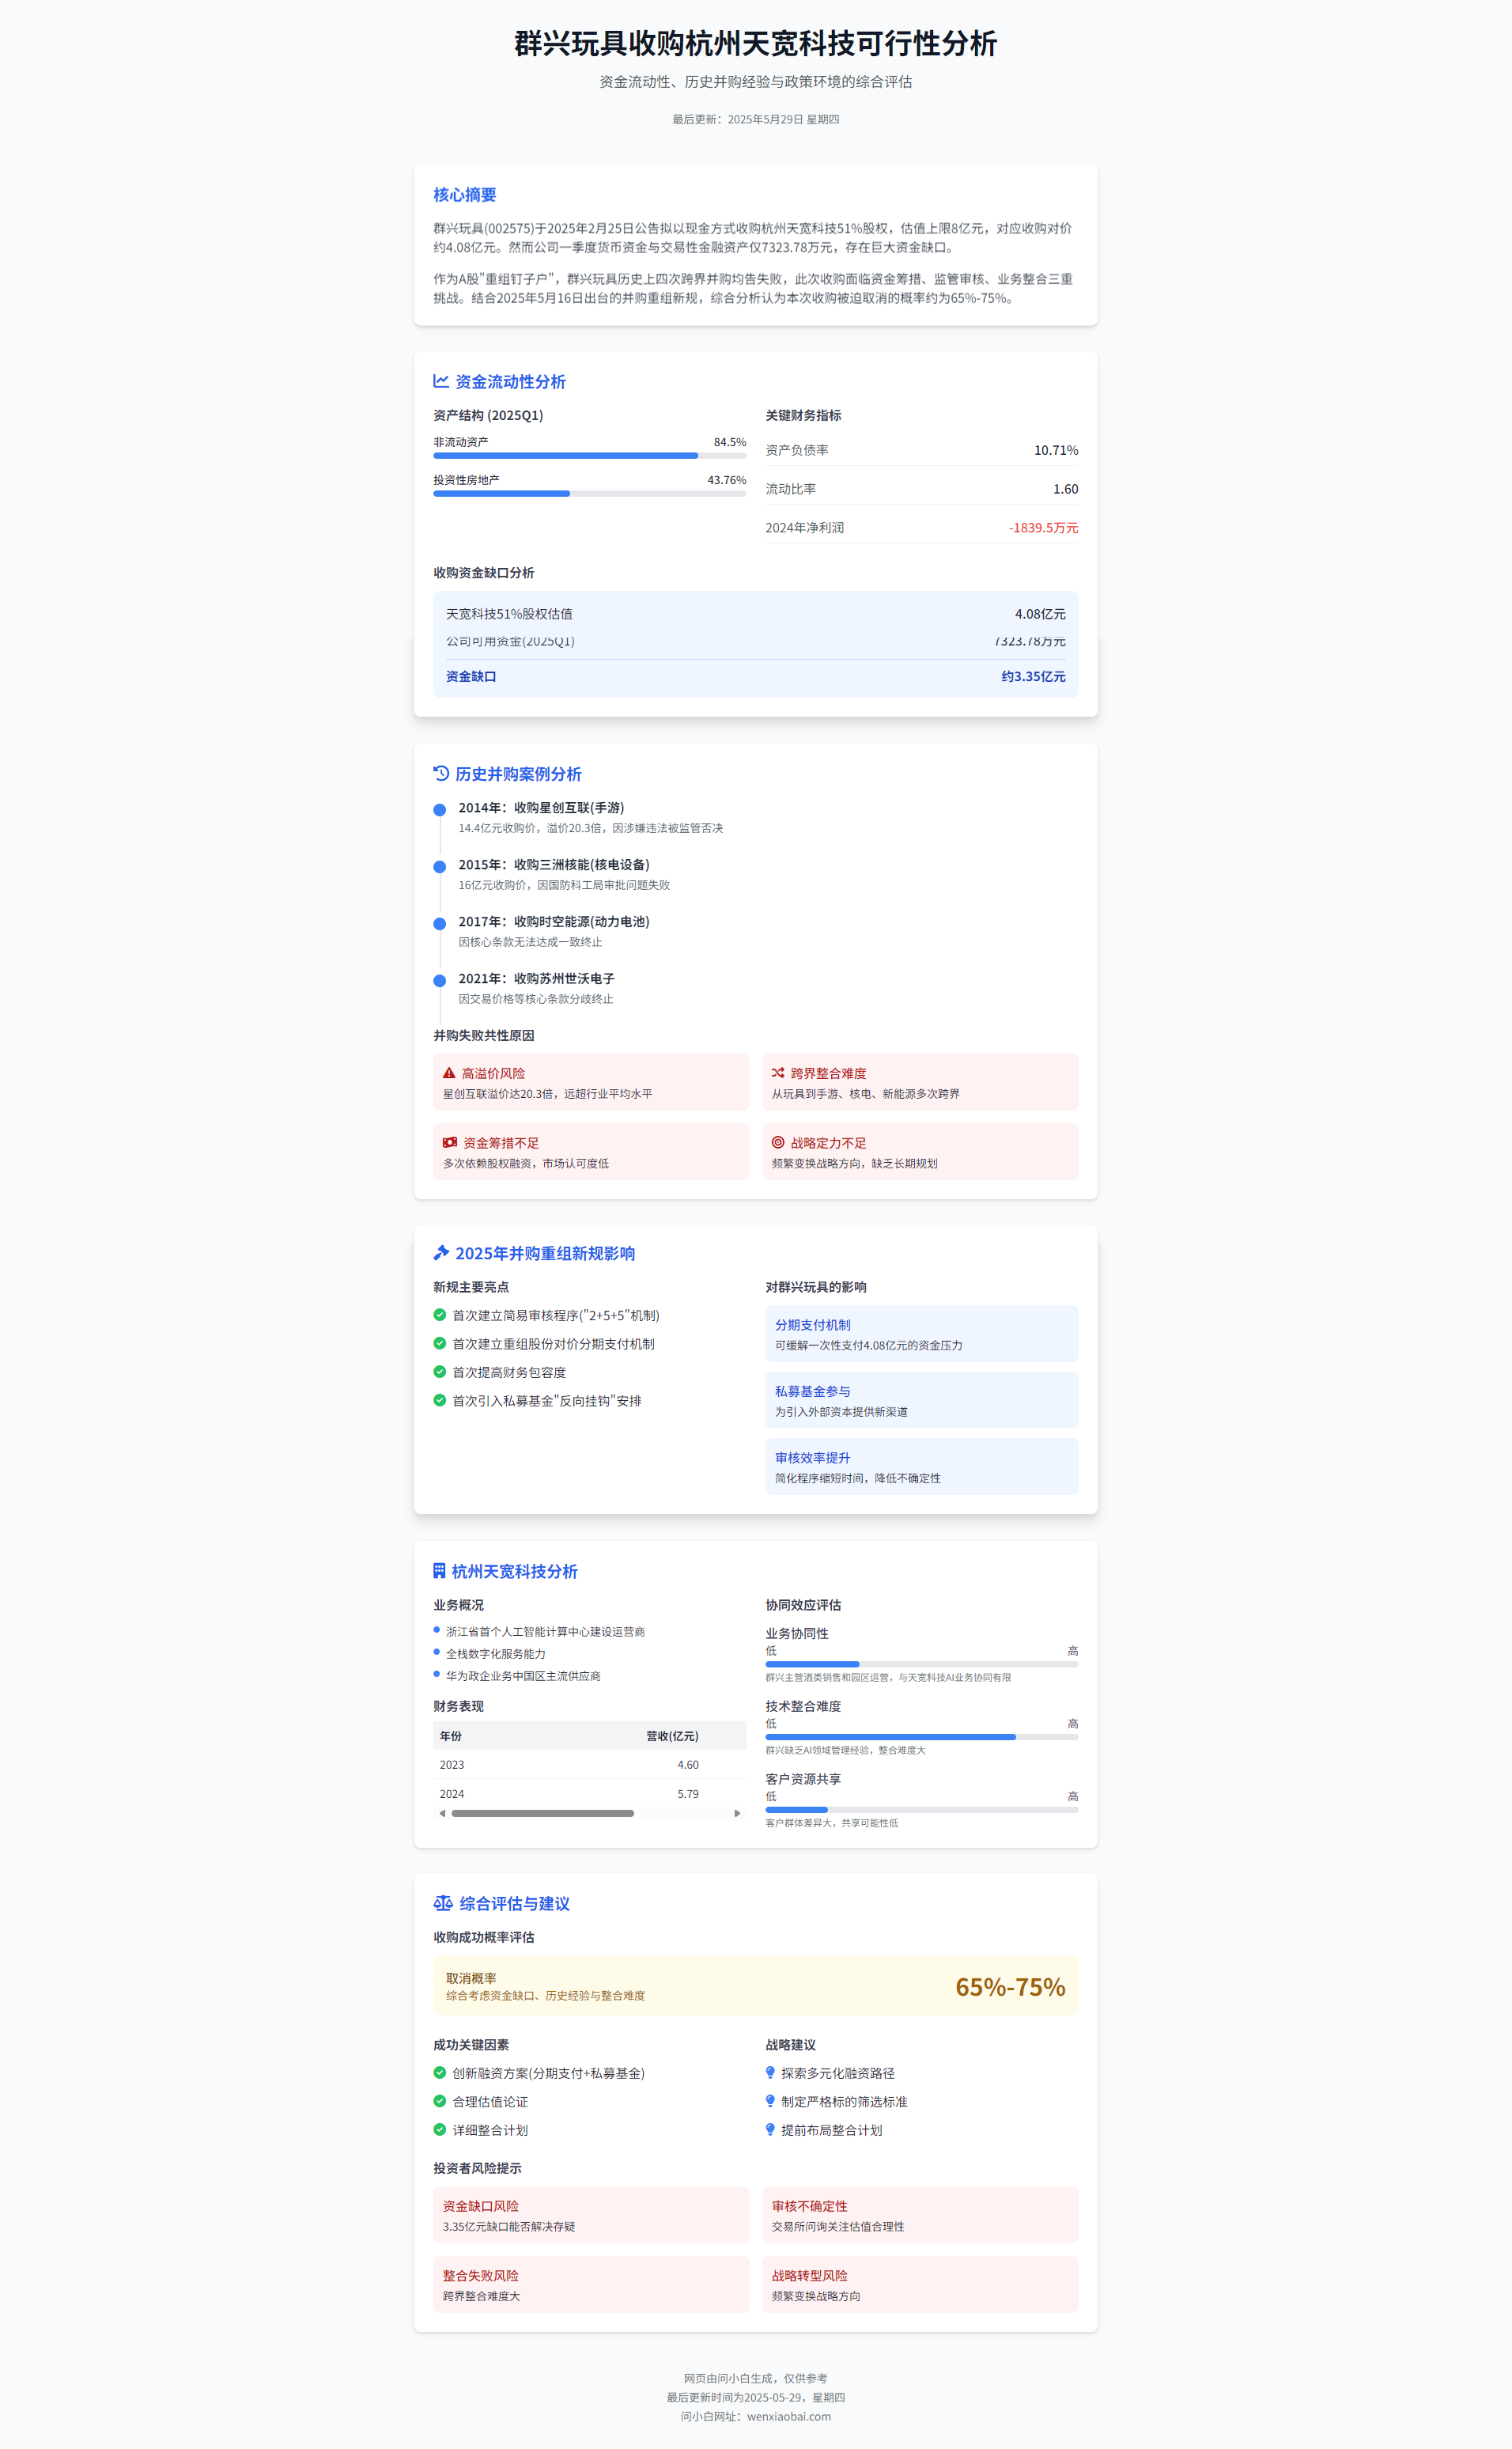1512x2449 pixels.
Task: Click the green check beside 首次提高财务包容度
Action: pyautogui.click(x=439, y=1372)
